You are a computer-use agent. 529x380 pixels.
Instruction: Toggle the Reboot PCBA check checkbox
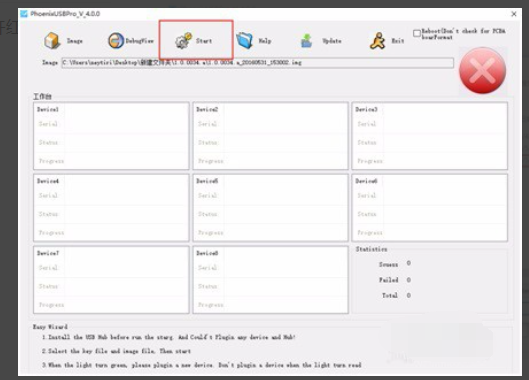pyautogui.click(x=417, y=33)
